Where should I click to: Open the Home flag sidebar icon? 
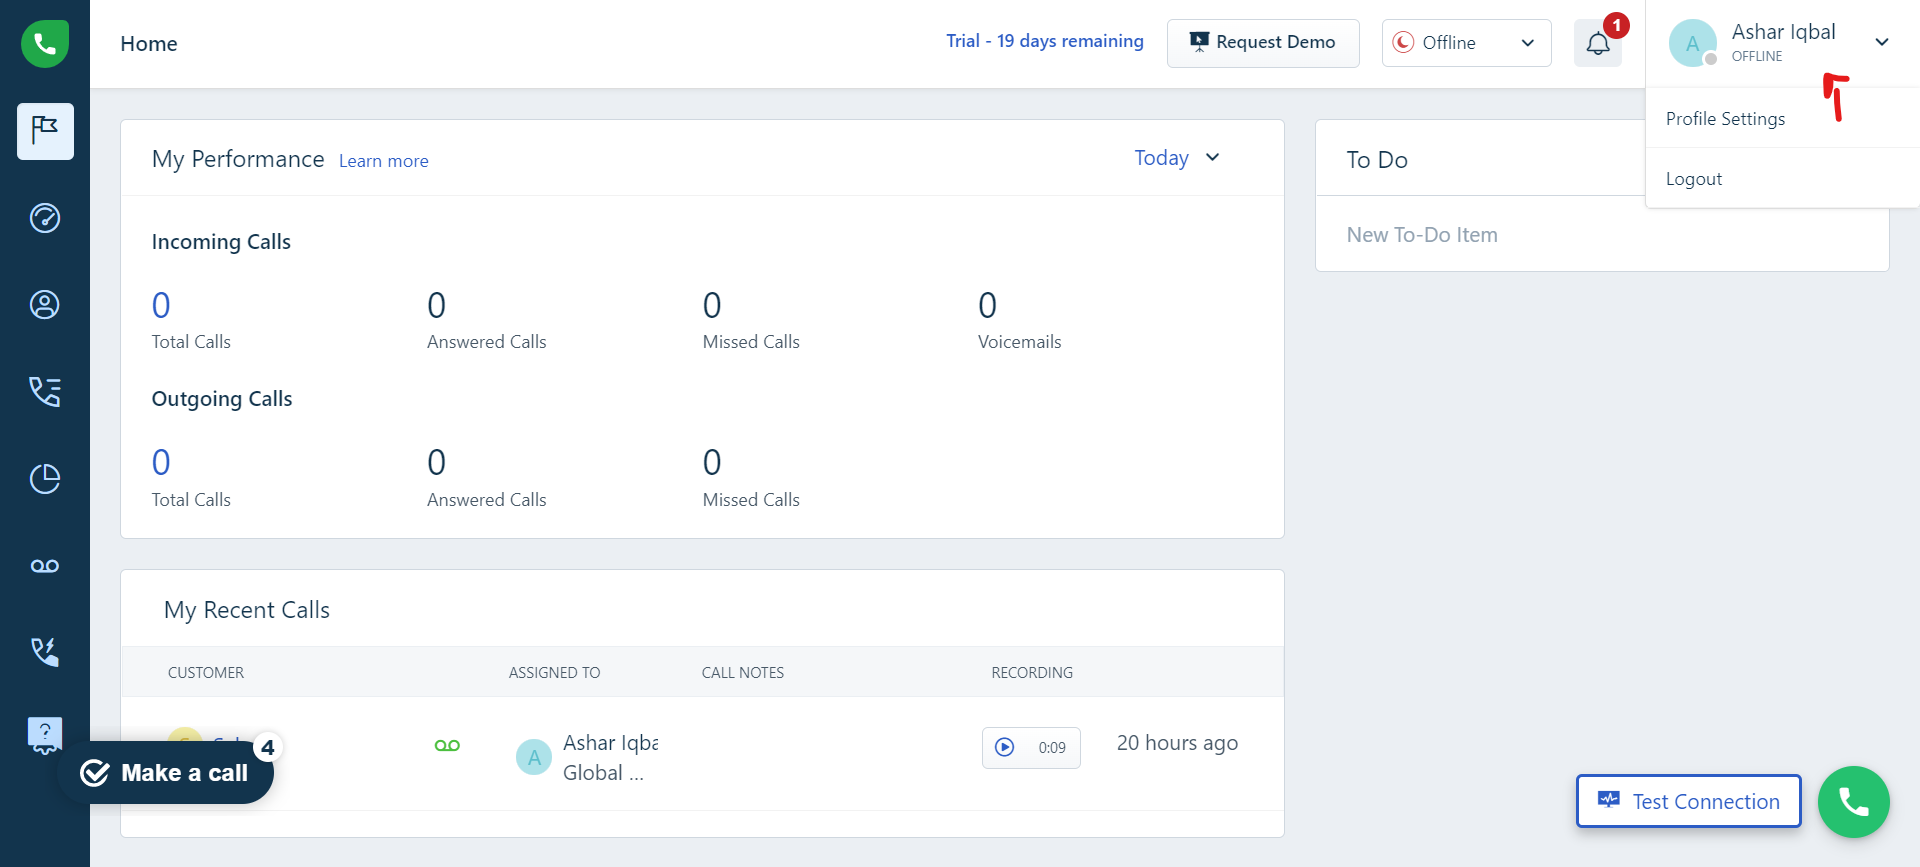coord(45,131)
